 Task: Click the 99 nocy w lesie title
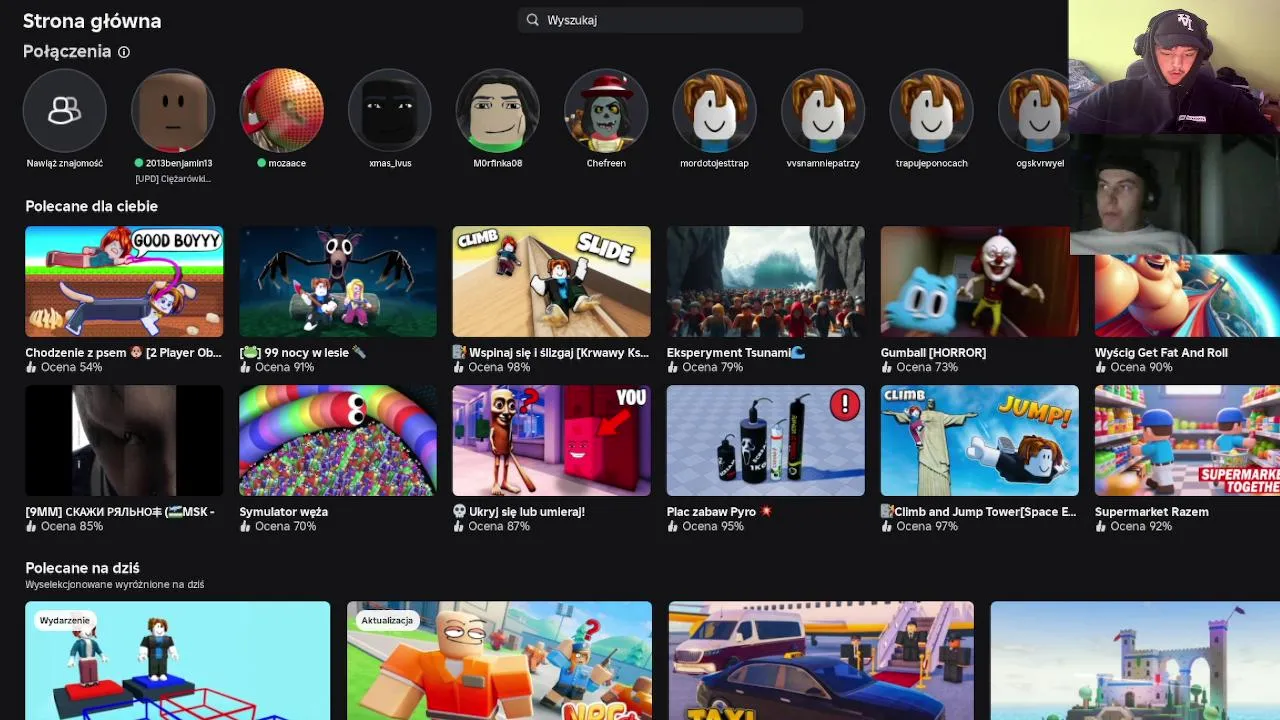303,353
